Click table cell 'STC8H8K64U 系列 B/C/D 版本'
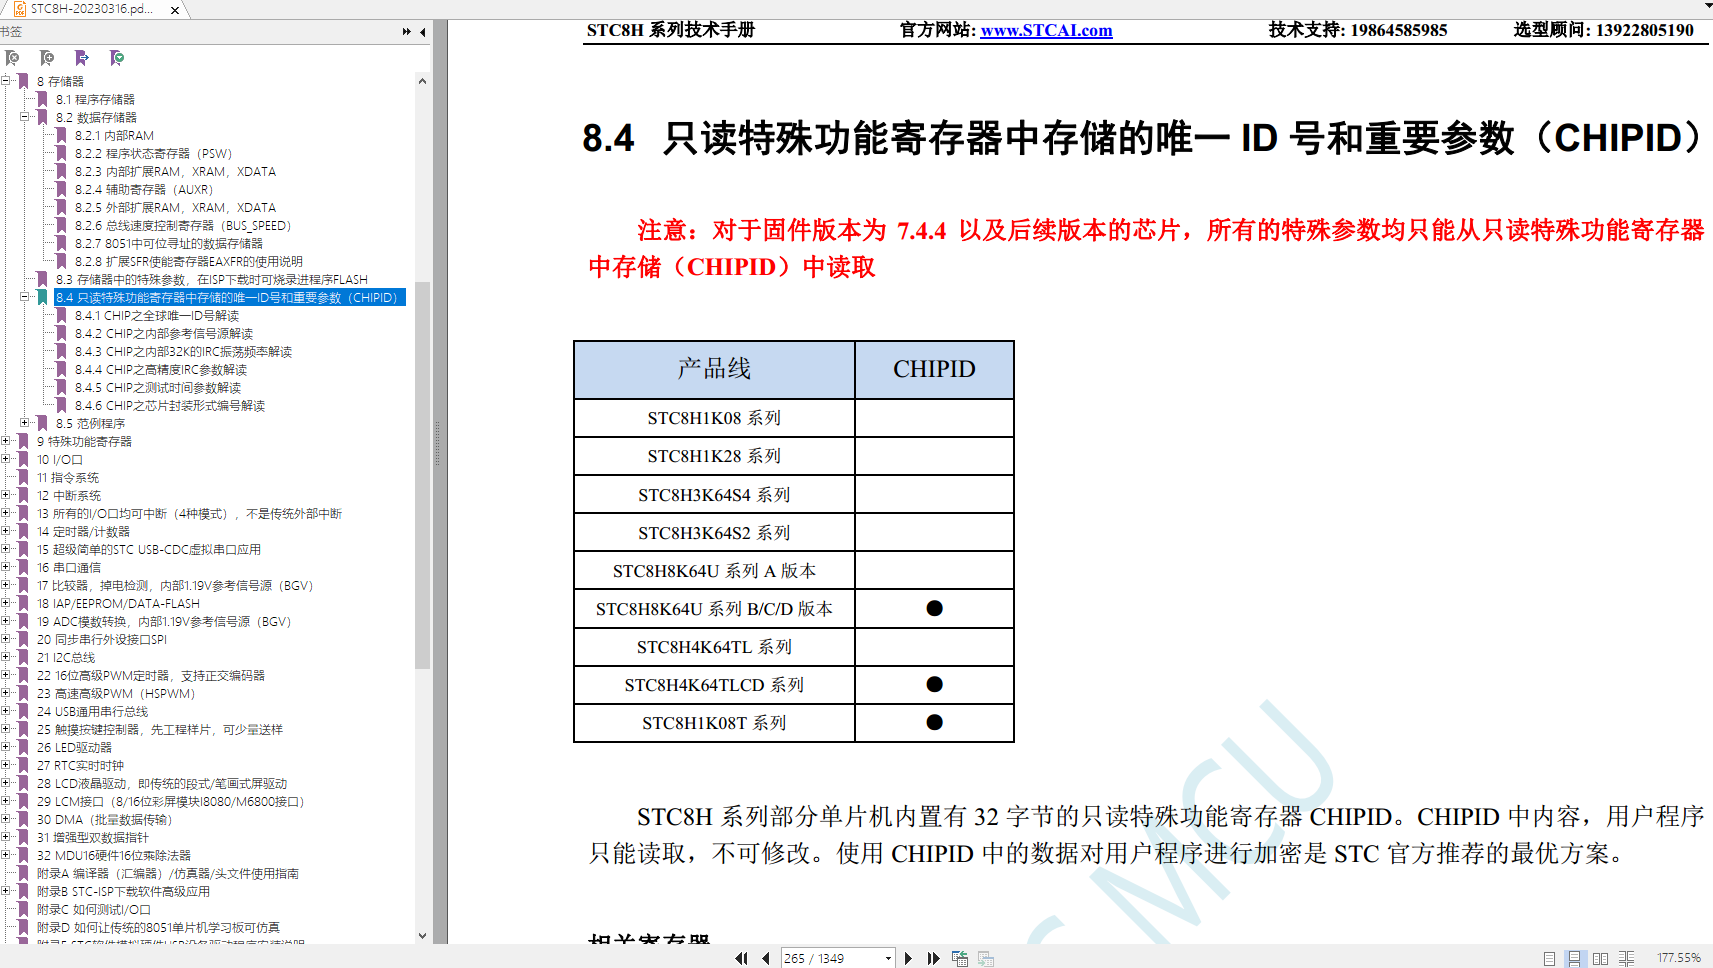This screenshot has height=968, width=1713. [x=714, y=609]
